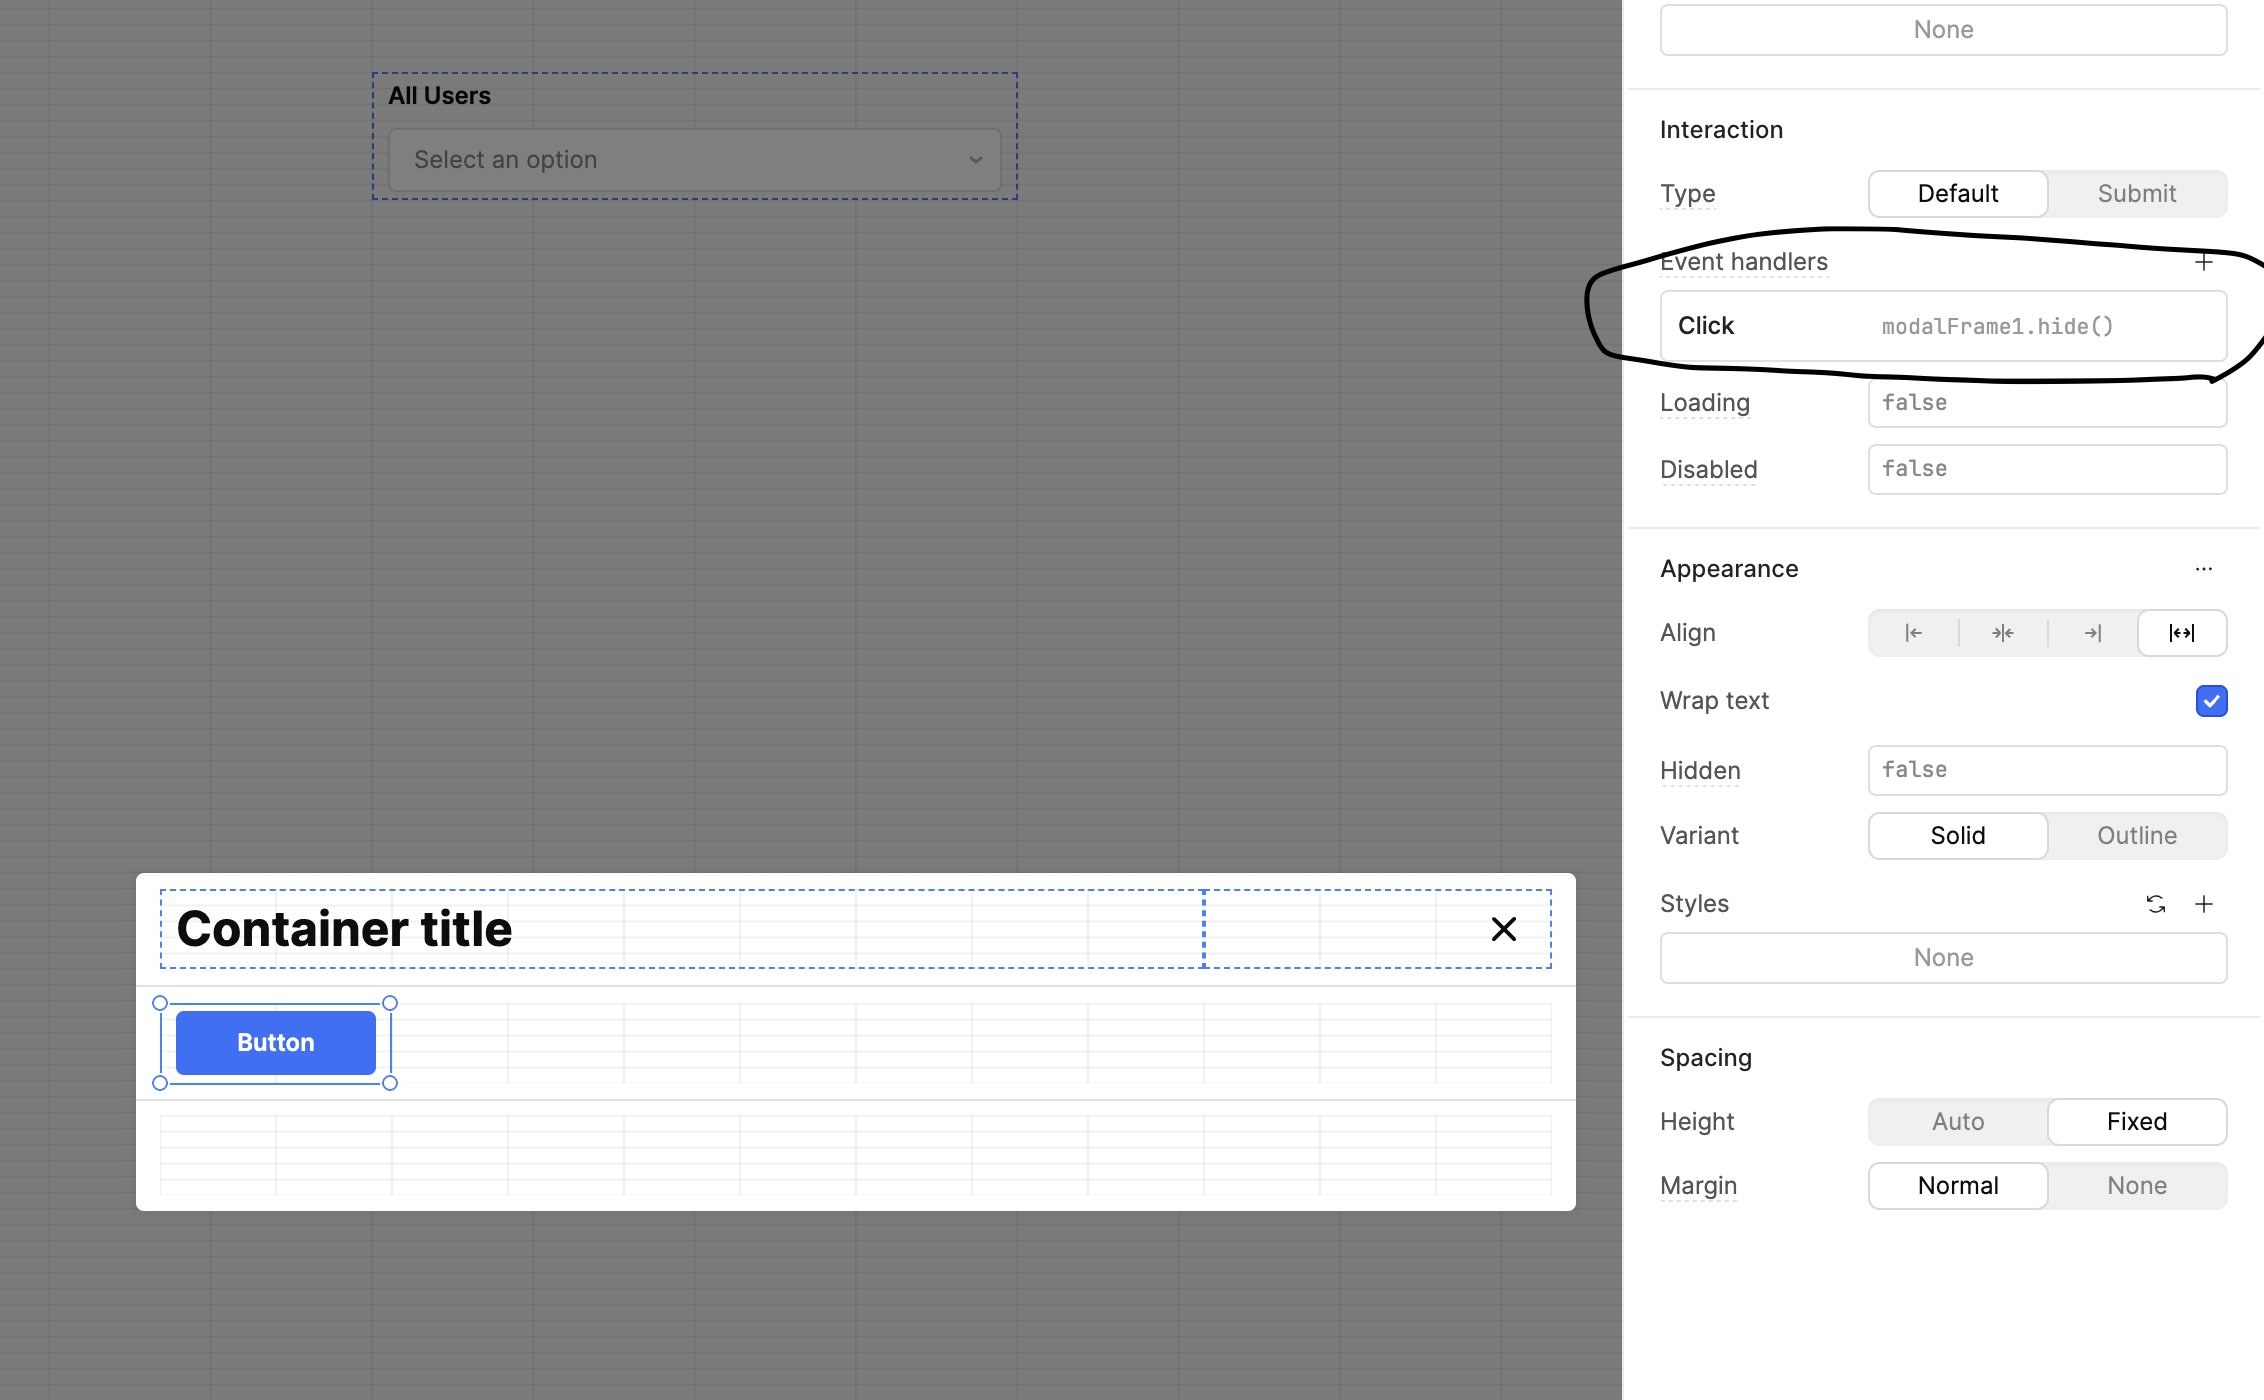Screen dimensions: 2264x1400
Task: Open Appearance section more options ellipsis
Action: [x=2203, y=569]
